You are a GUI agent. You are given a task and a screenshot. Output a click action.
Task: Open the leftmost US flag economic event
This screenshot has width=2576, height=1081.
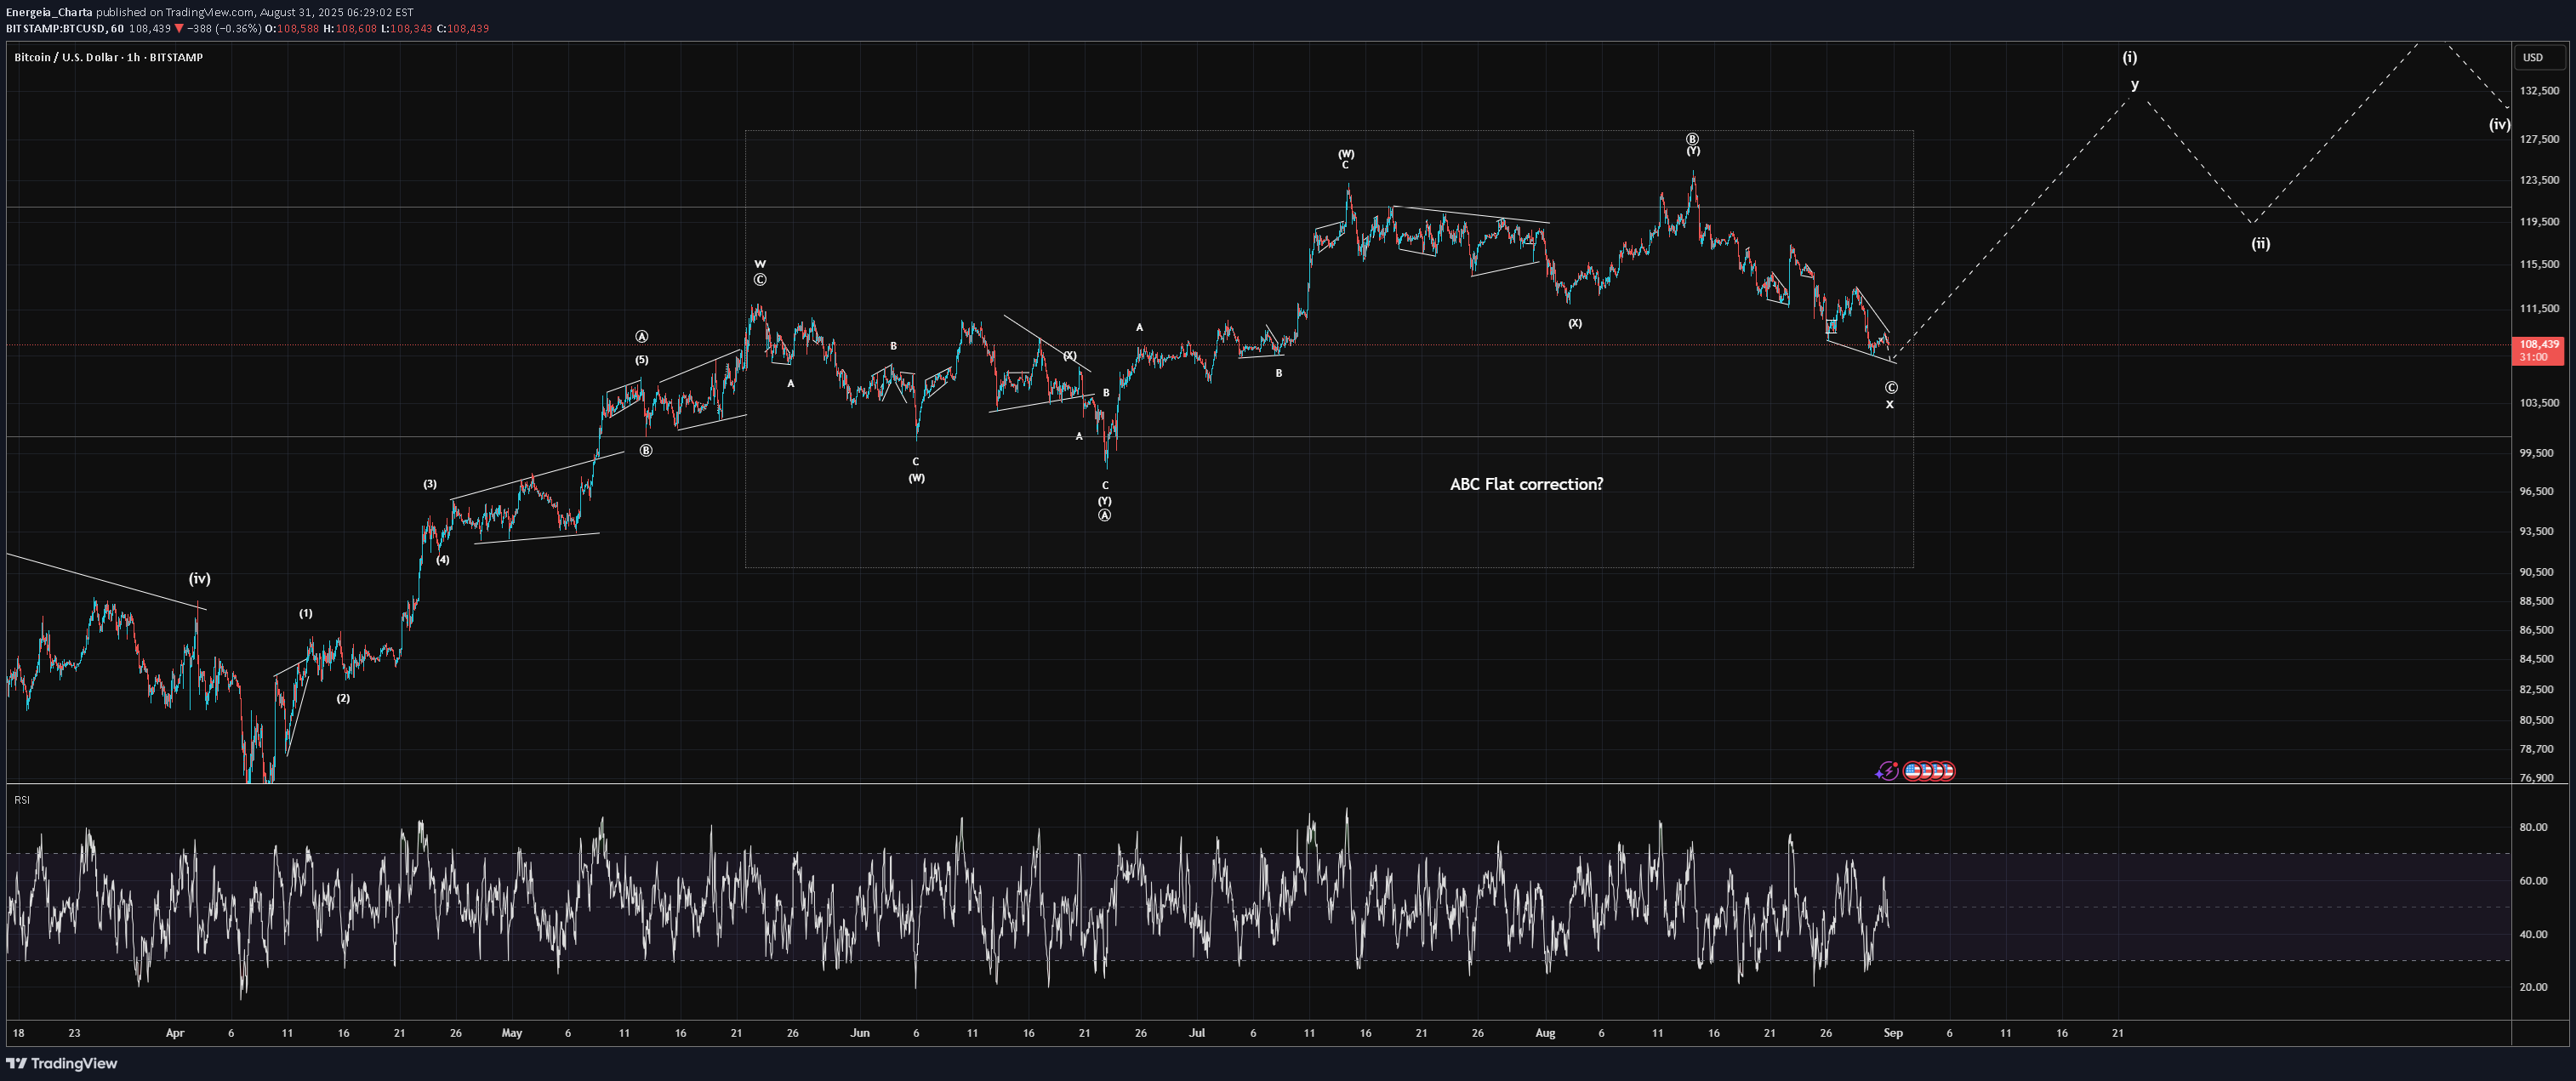(1912, 771)
